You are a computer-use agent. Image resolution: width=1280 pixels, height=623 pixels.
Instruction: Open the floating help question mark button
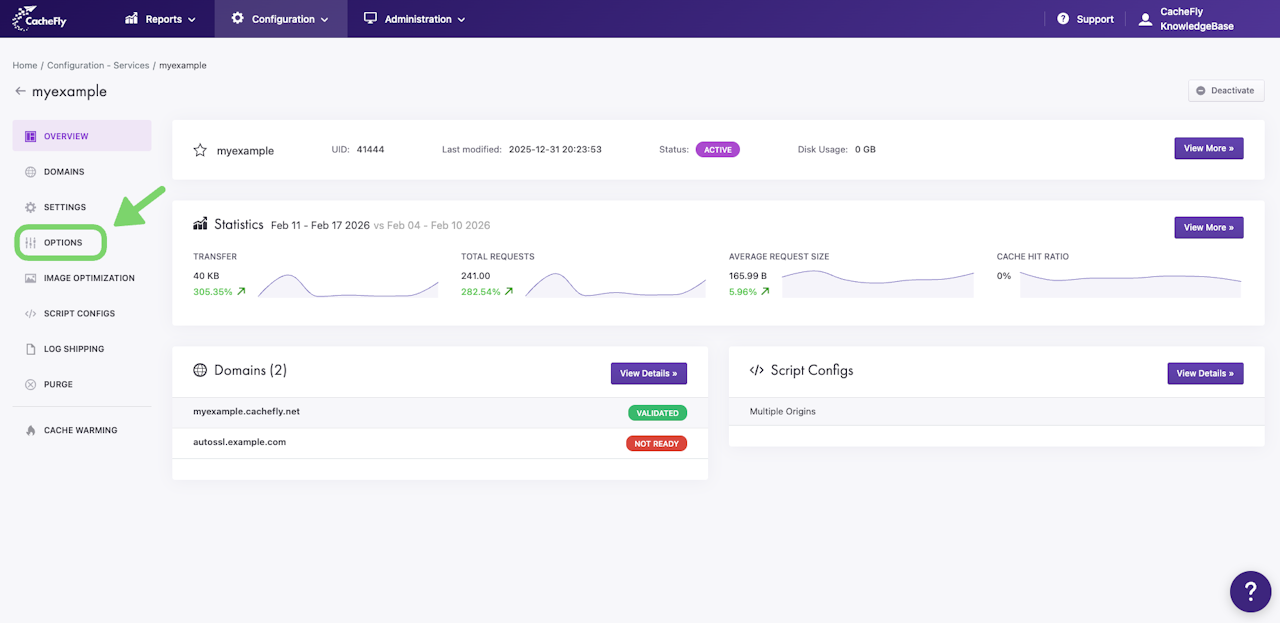pos(1250,591)
